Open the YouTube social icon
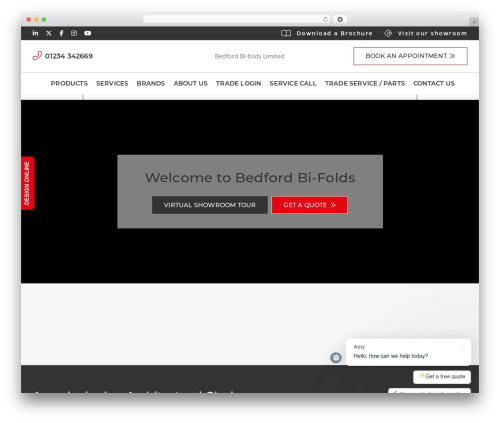The height and width of the screenshot is (423, 500). tap(88, 33)
